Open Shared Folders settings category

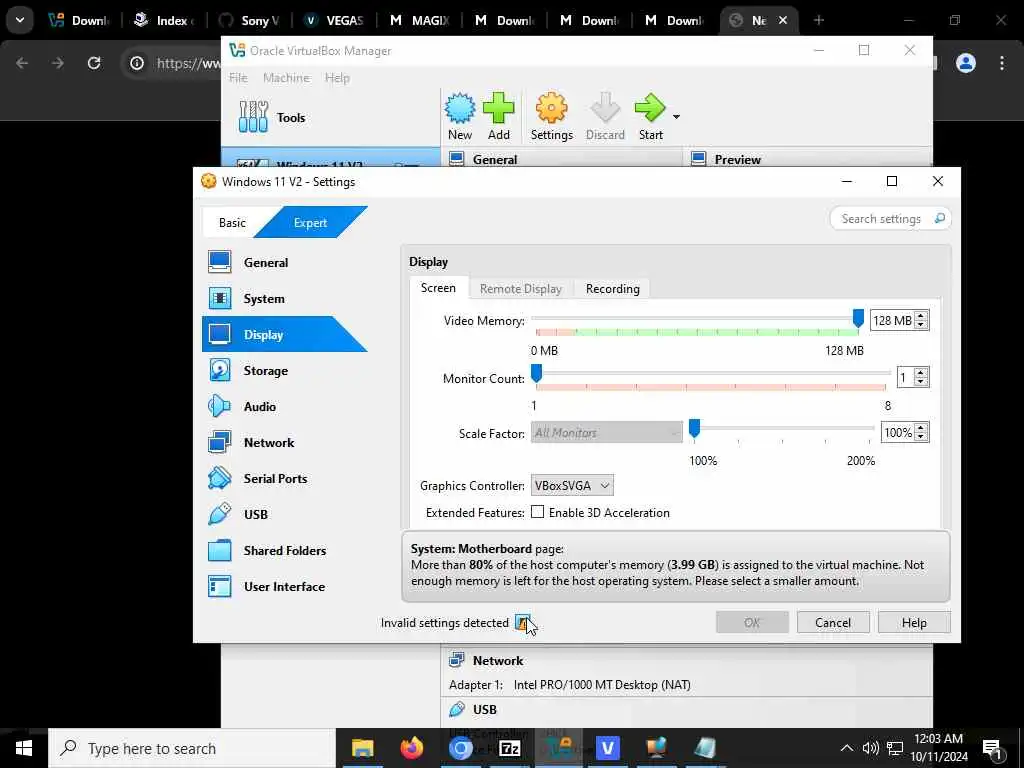(284, 550)
